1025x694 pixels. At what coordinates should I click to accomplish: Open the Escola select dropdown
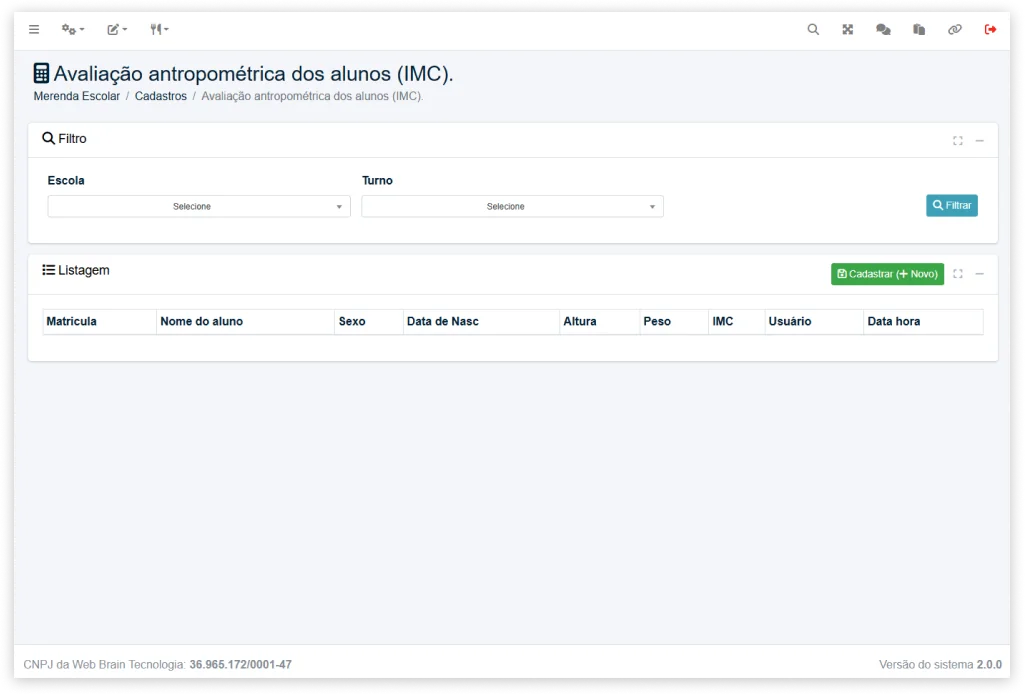click(x=199, y=207)
